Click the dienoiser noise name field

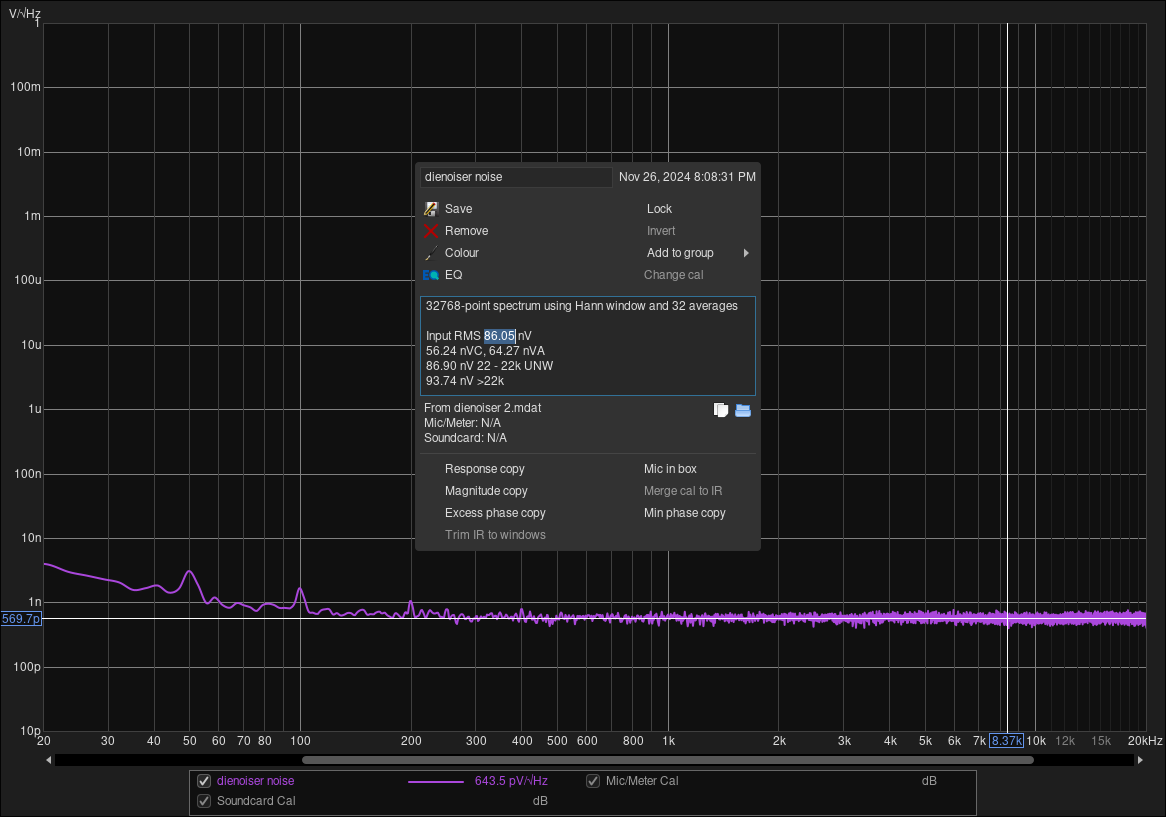click(516, 177)
